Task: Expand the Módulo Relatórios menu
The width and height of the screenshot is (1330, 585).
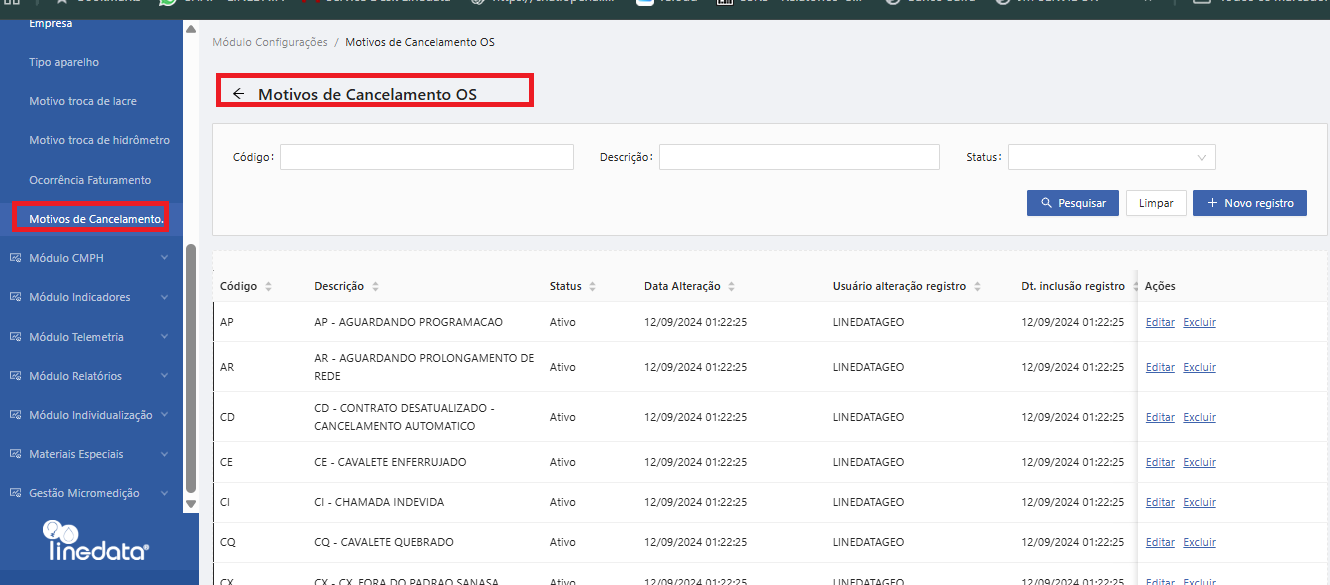Action: (164, 376)
